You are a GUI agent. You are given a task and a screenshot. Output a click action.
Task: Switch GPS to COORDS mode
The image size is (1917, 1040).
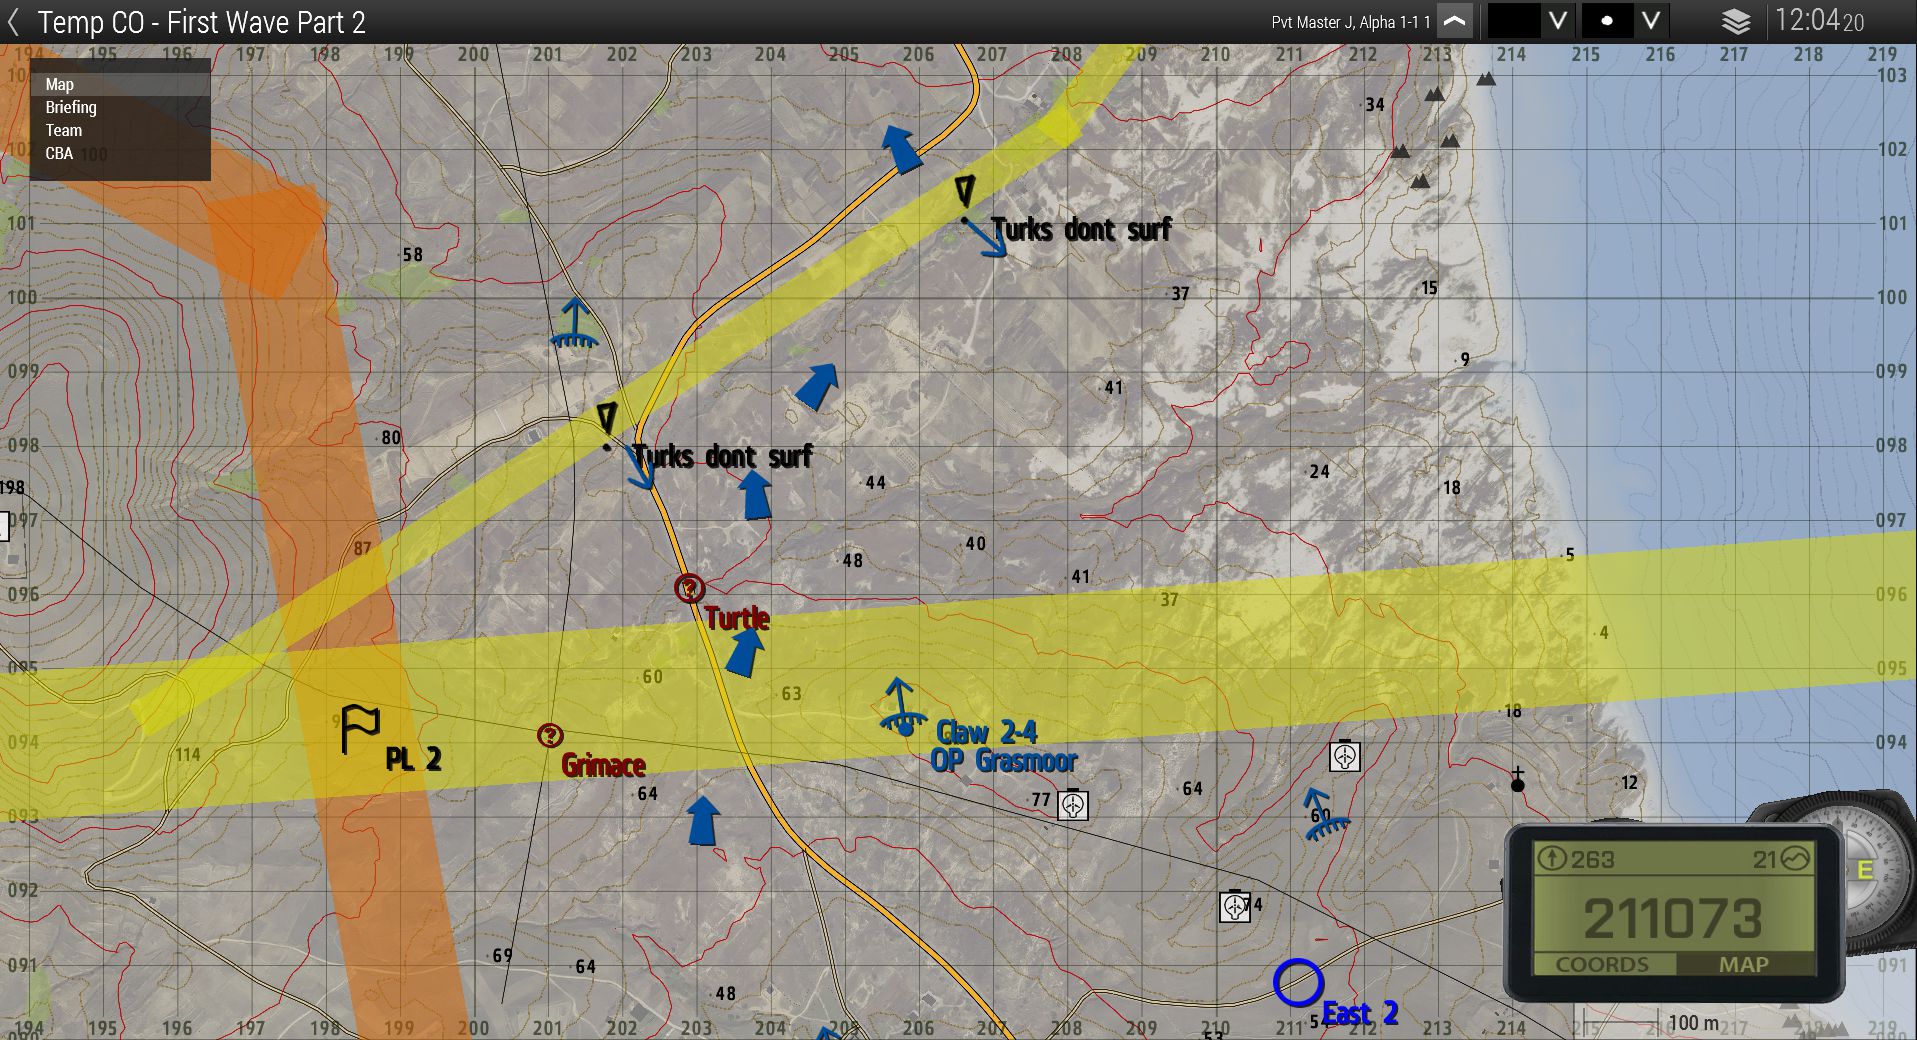click(1601, 964)
